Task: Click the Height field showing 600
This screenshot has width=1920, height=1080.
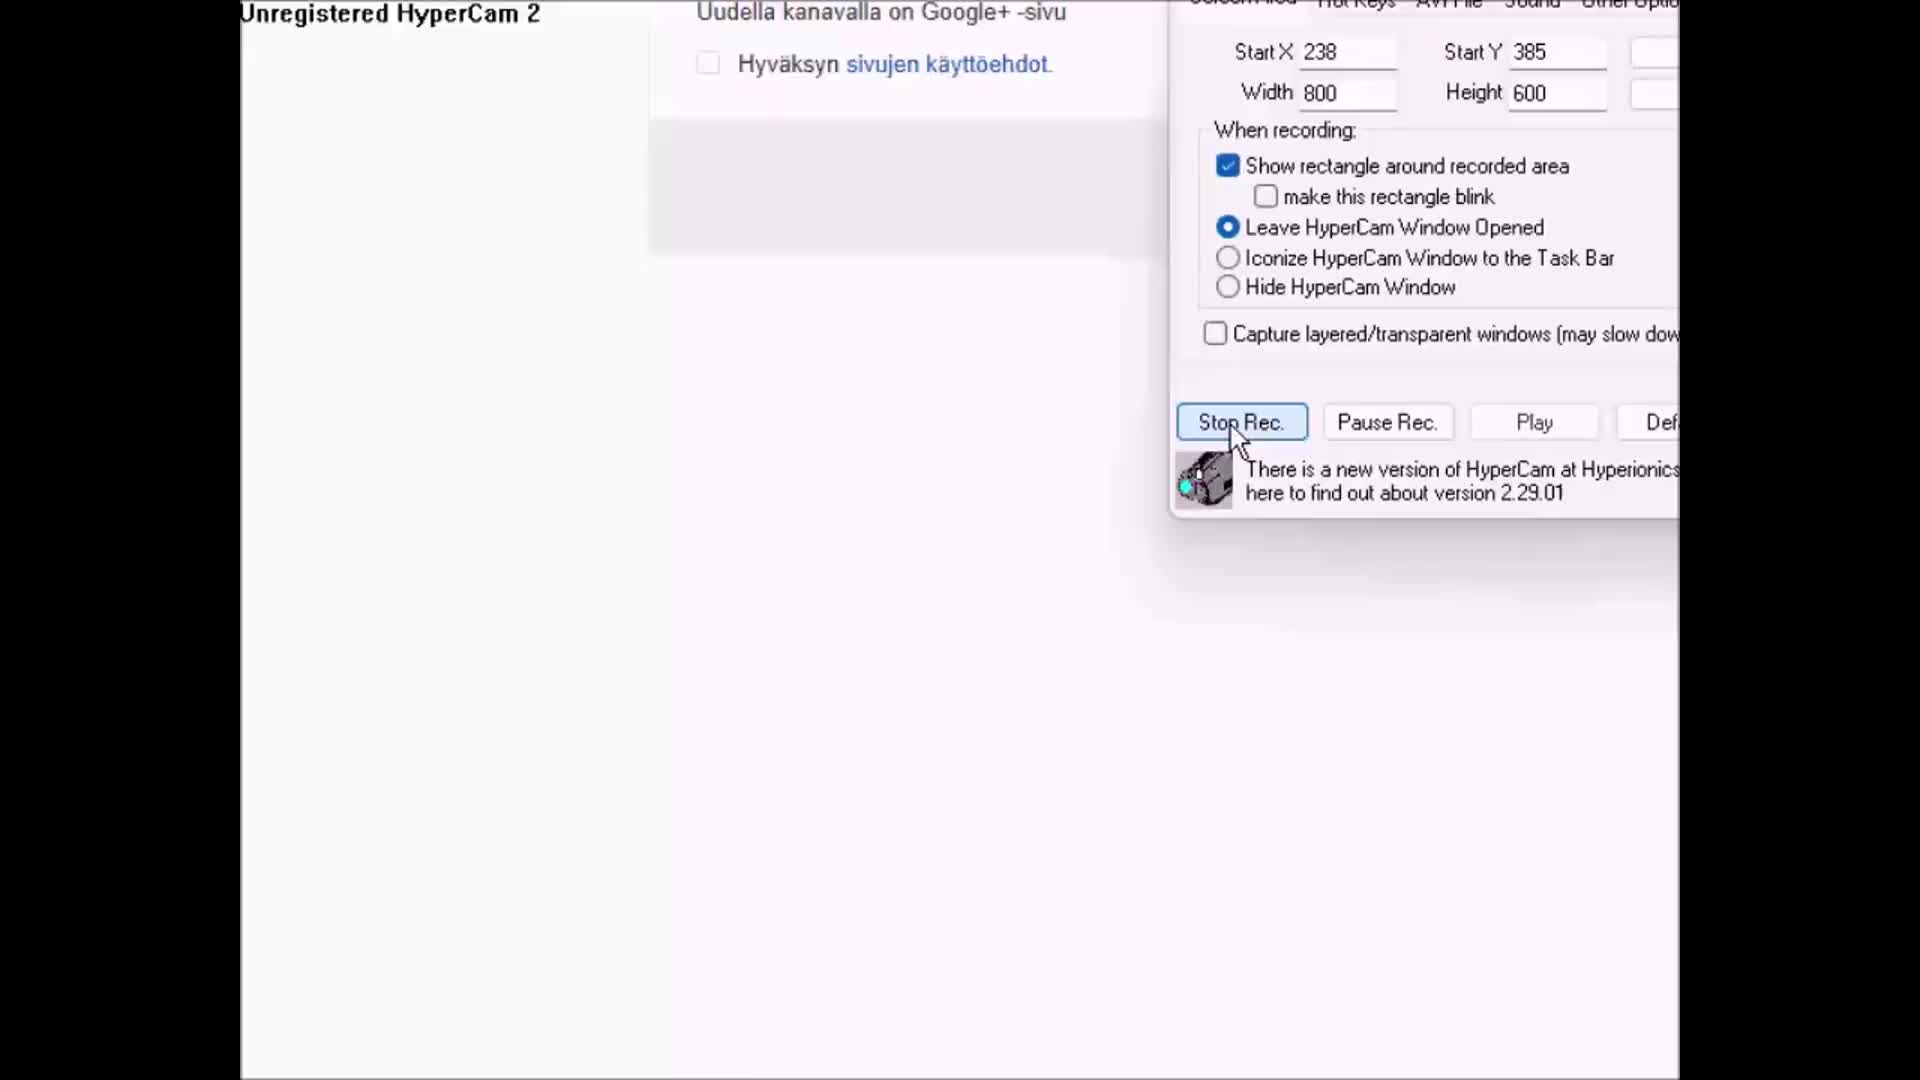Action: click(x=1558, y=93)
